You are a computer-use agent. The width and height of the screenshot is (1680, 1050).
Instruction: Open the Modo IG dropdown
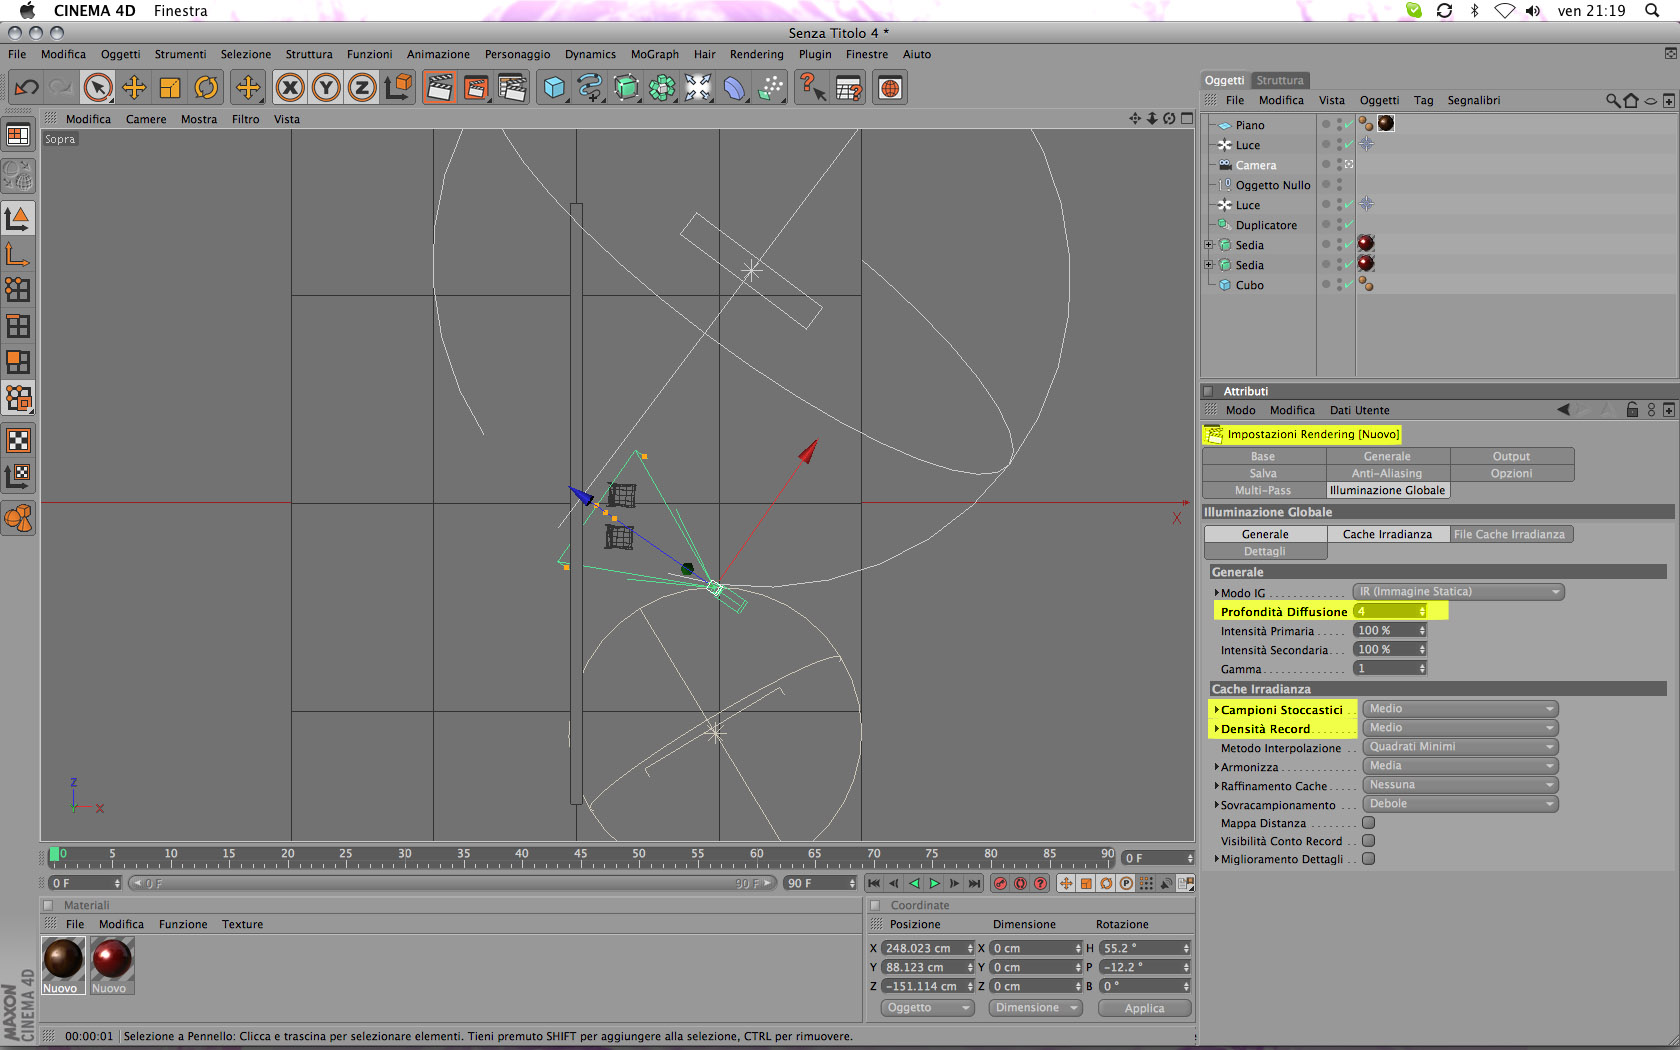coord(1457,592)
